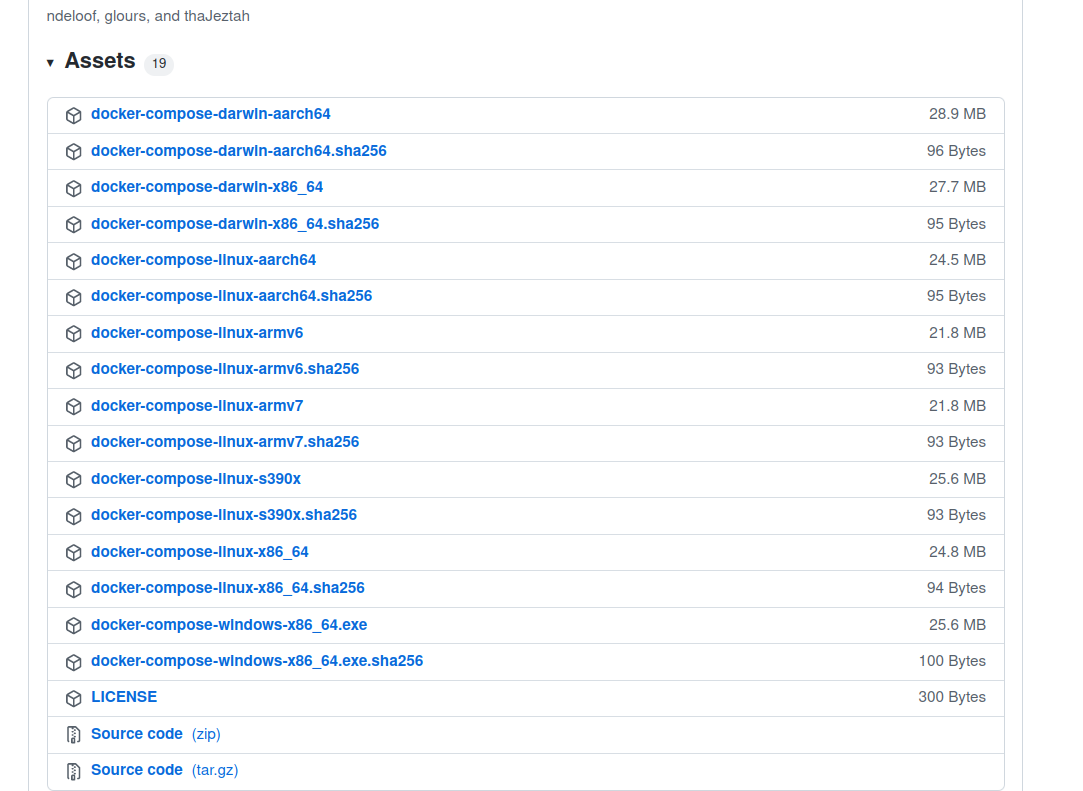Click the 94 Bytes size text

(x=956, y=588)
